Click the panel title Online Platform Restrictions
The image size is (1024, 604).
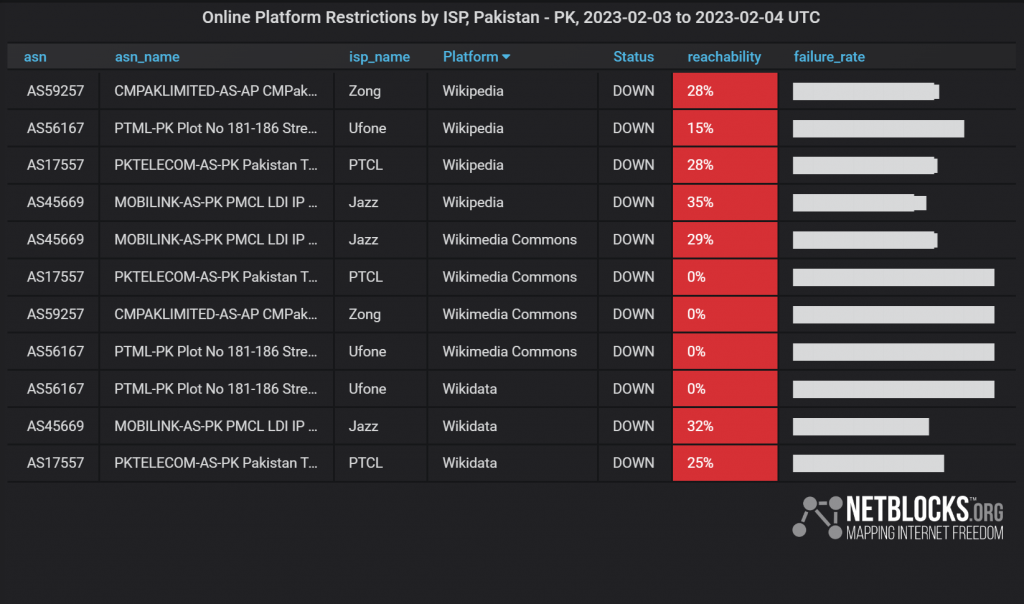click(x=511, y=18)
